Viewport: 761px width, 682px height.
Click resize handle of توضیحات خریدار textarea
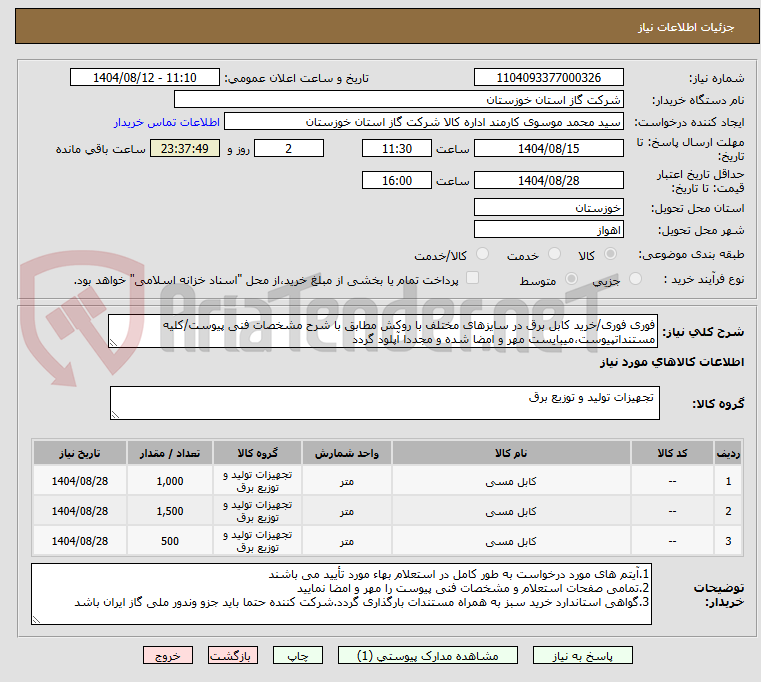coord(36,620)
